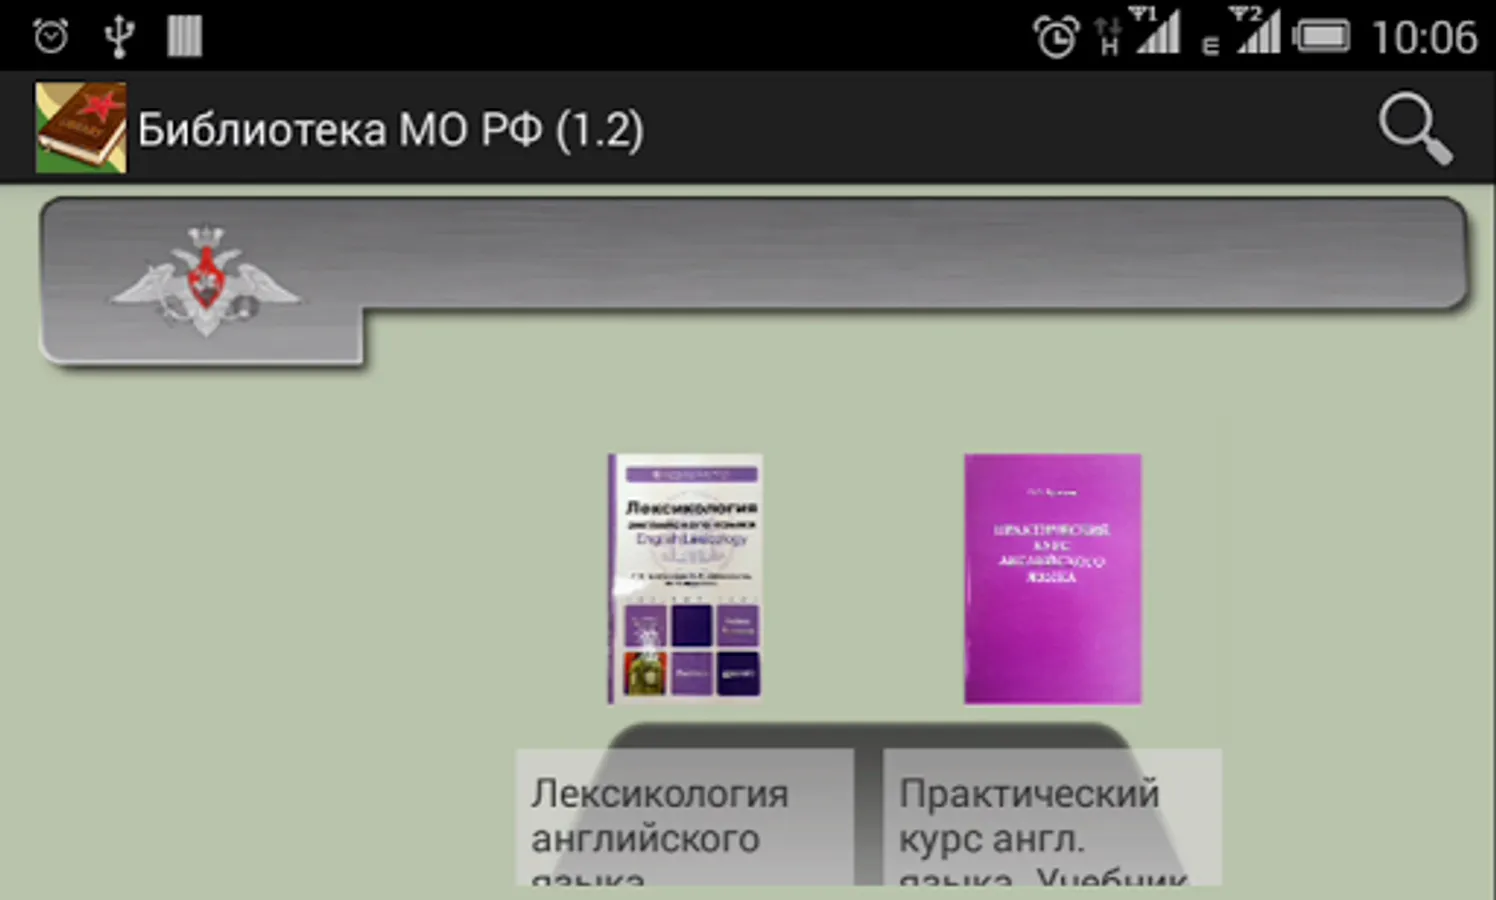
Task: Open the Лексикология английского языка book cover
Action: [x=685, y=579]
